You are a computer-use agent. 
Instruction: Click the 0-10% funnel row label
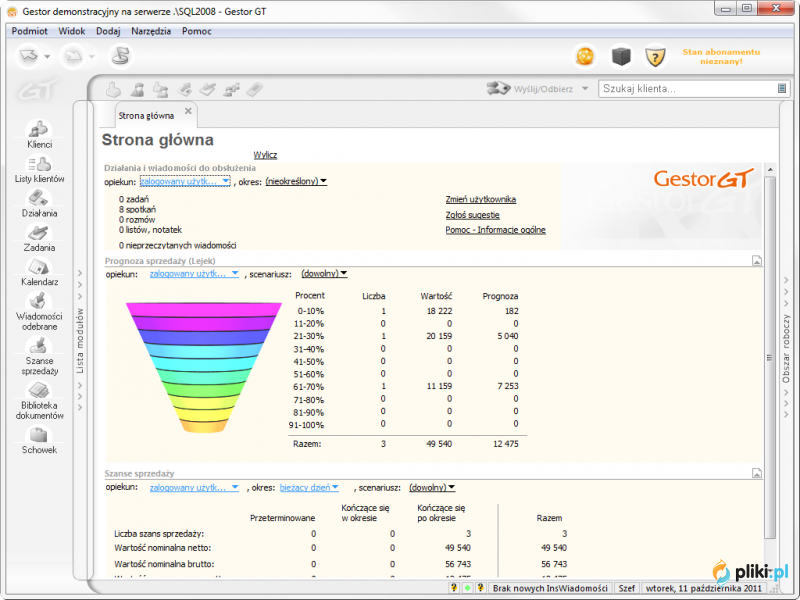(311, 311)
